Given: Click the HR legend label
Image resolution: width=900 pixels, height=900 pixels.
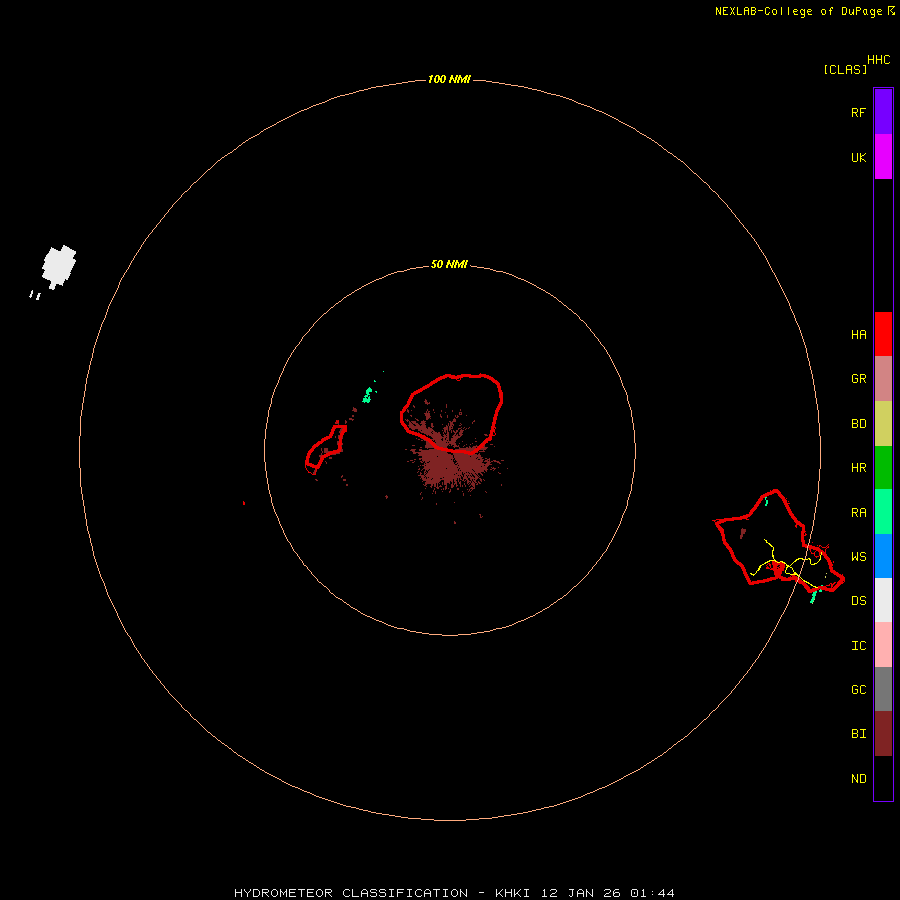Looking at the screenshot, I should tap(858, 468).
